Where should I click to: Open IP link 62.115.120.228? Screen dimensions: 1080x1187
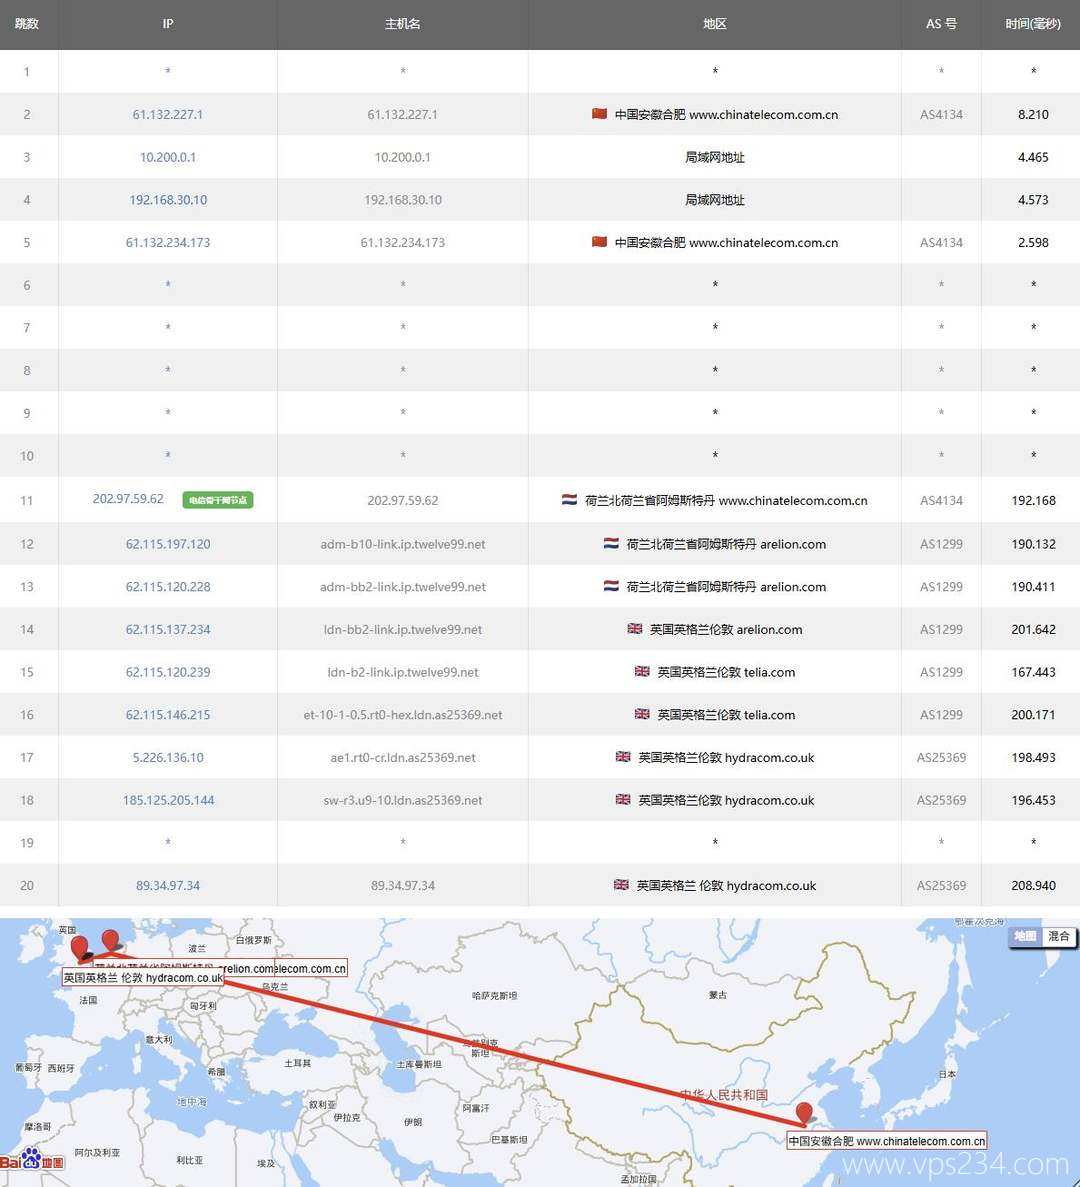pos(168,587)
